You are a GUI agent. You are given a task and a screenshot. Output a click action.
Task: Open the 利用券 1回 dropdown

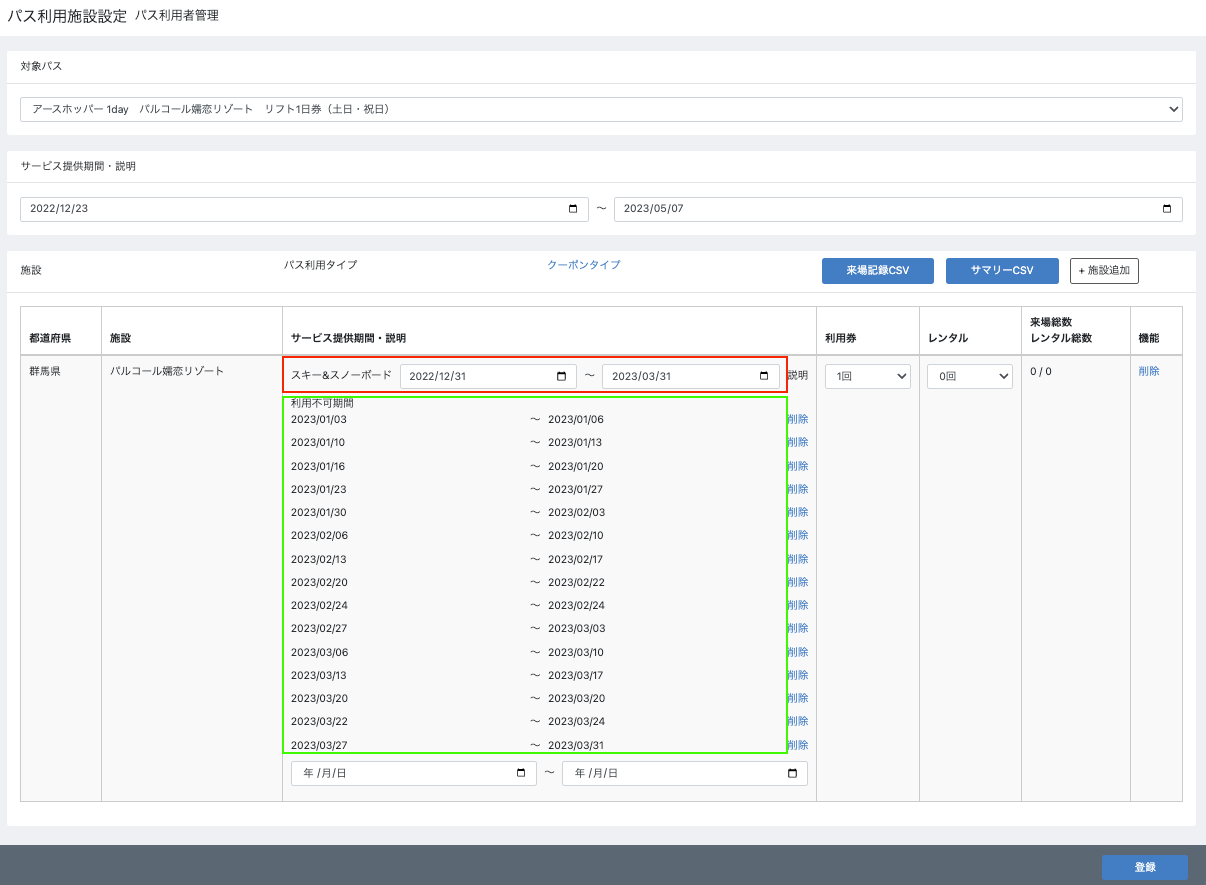pos(868,376)
